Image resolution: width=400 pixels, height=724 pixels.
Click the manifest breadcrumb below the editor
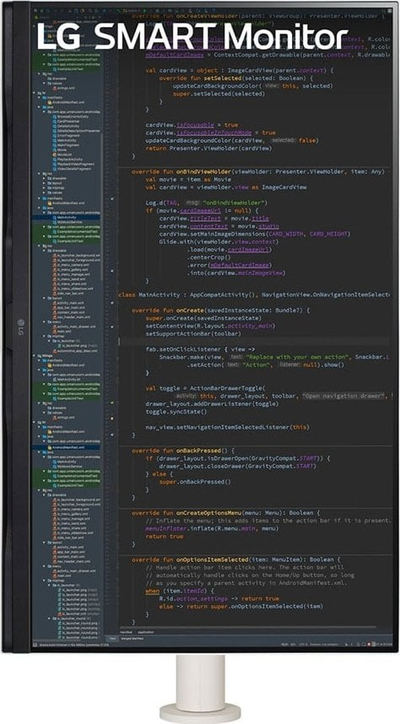126,632
